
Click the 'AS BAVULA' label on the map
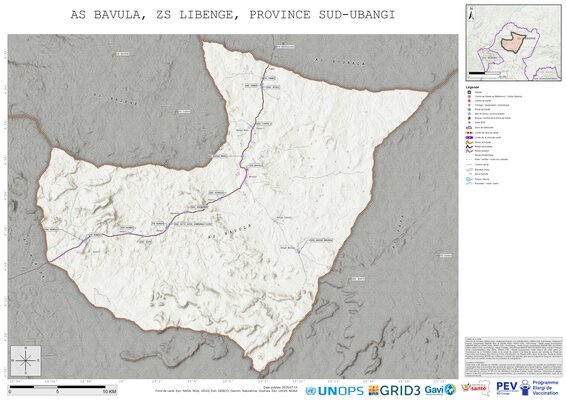coord(230,231)
